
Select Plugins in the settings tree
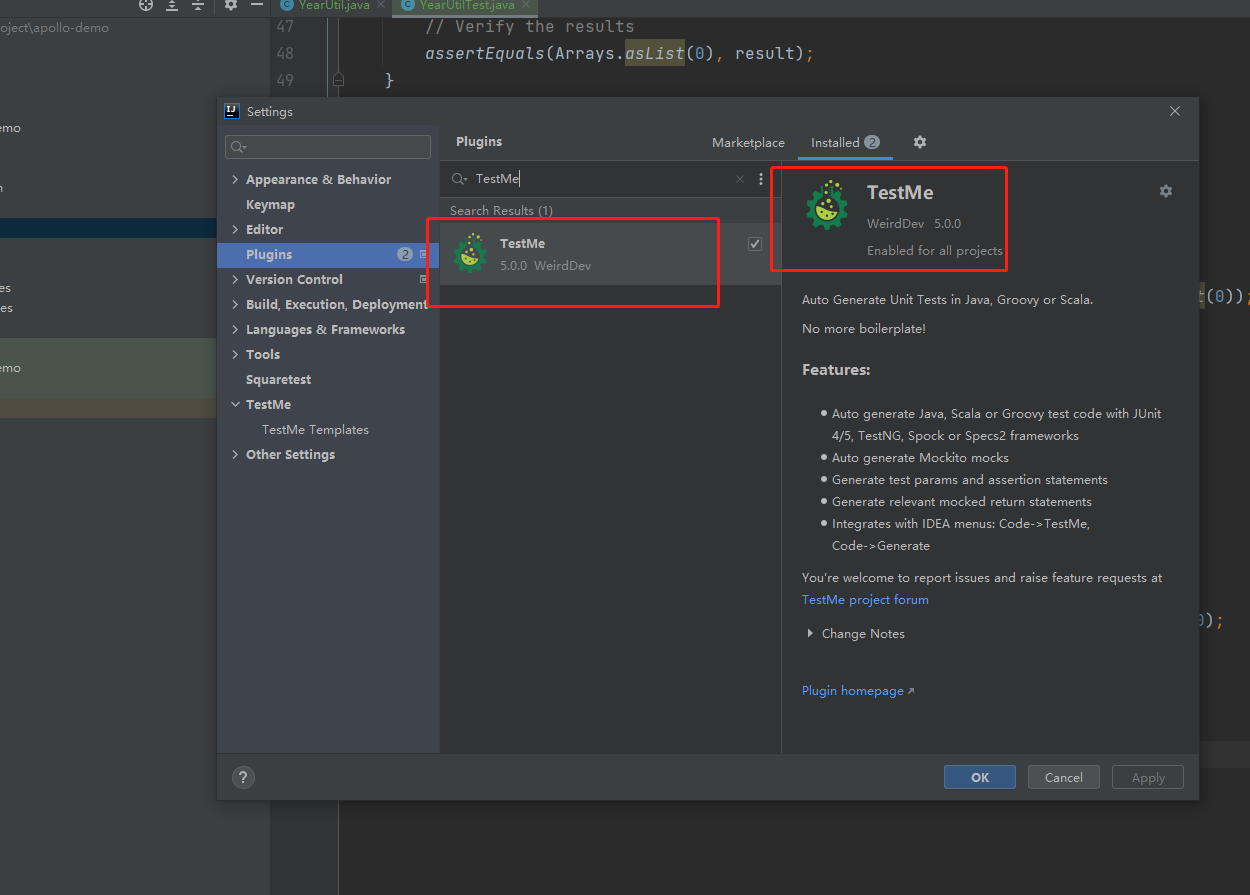pyautogui.click(x=328, y=255)
